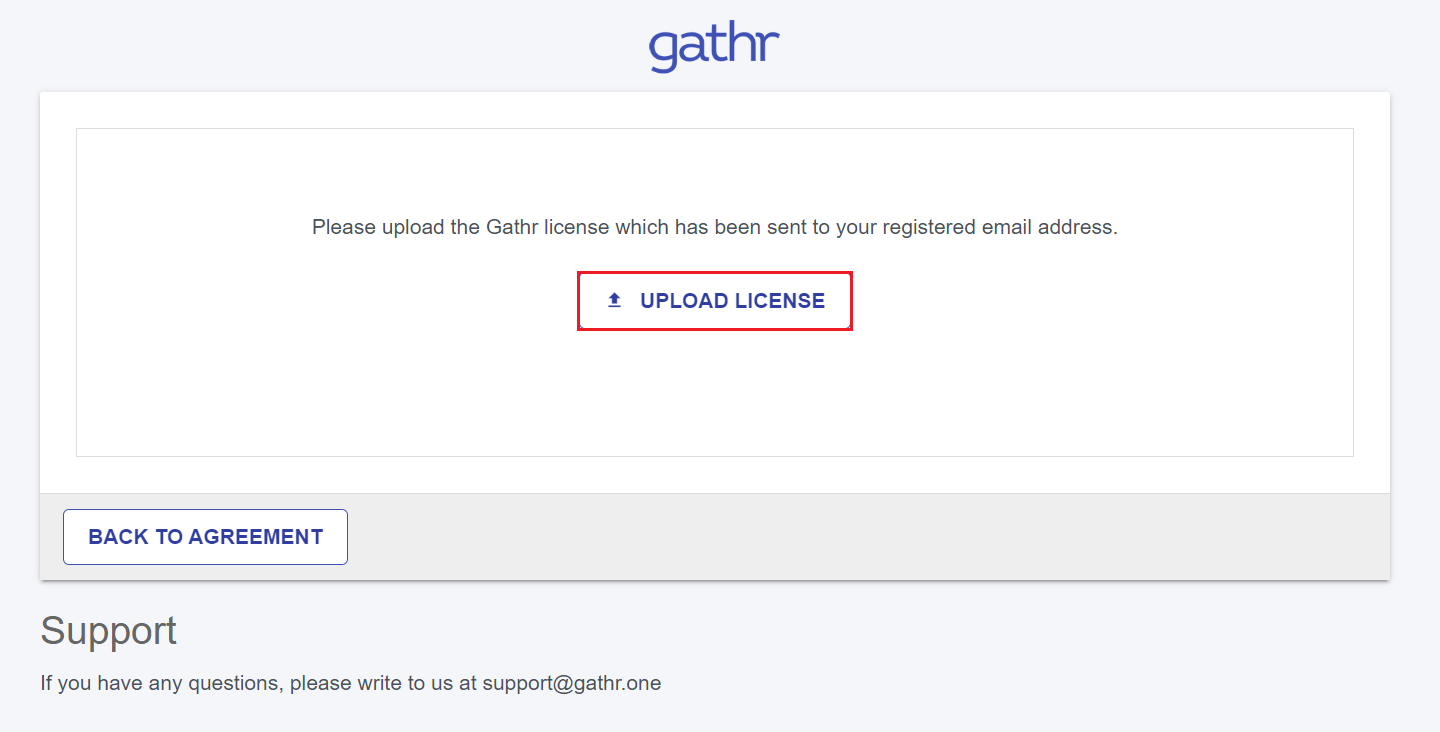
Task: Click the word "Gathr" in the instruction sentence
Action: 513,227
